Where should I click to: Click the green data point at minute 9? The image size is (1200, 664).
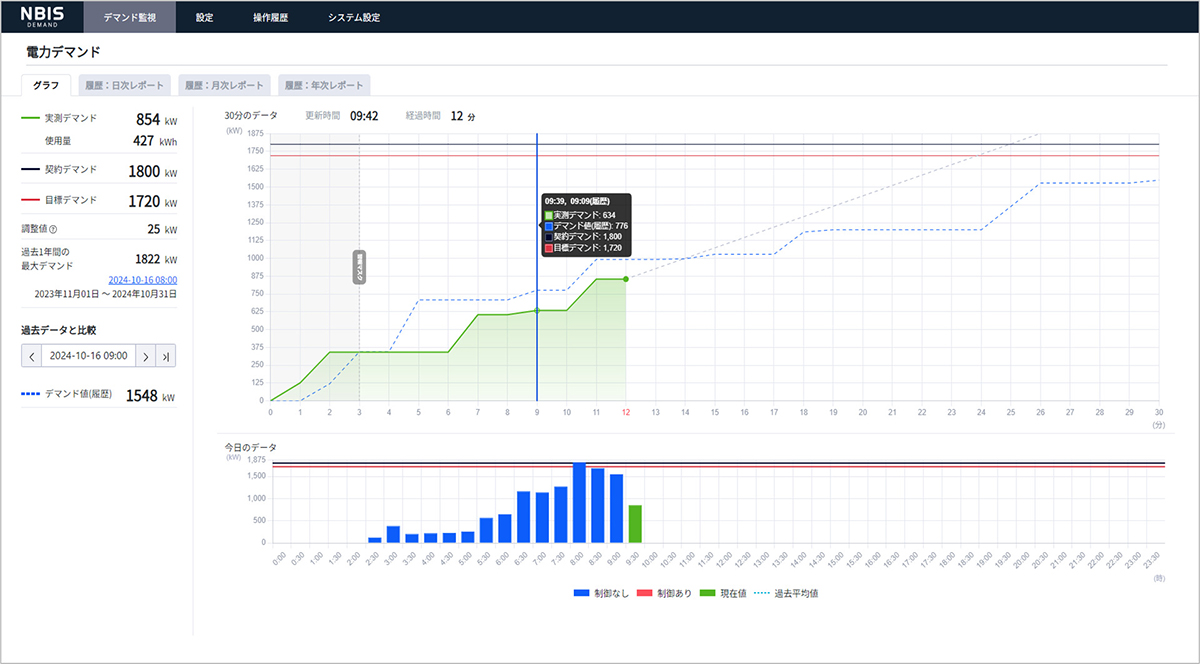(x=537, y=311)
